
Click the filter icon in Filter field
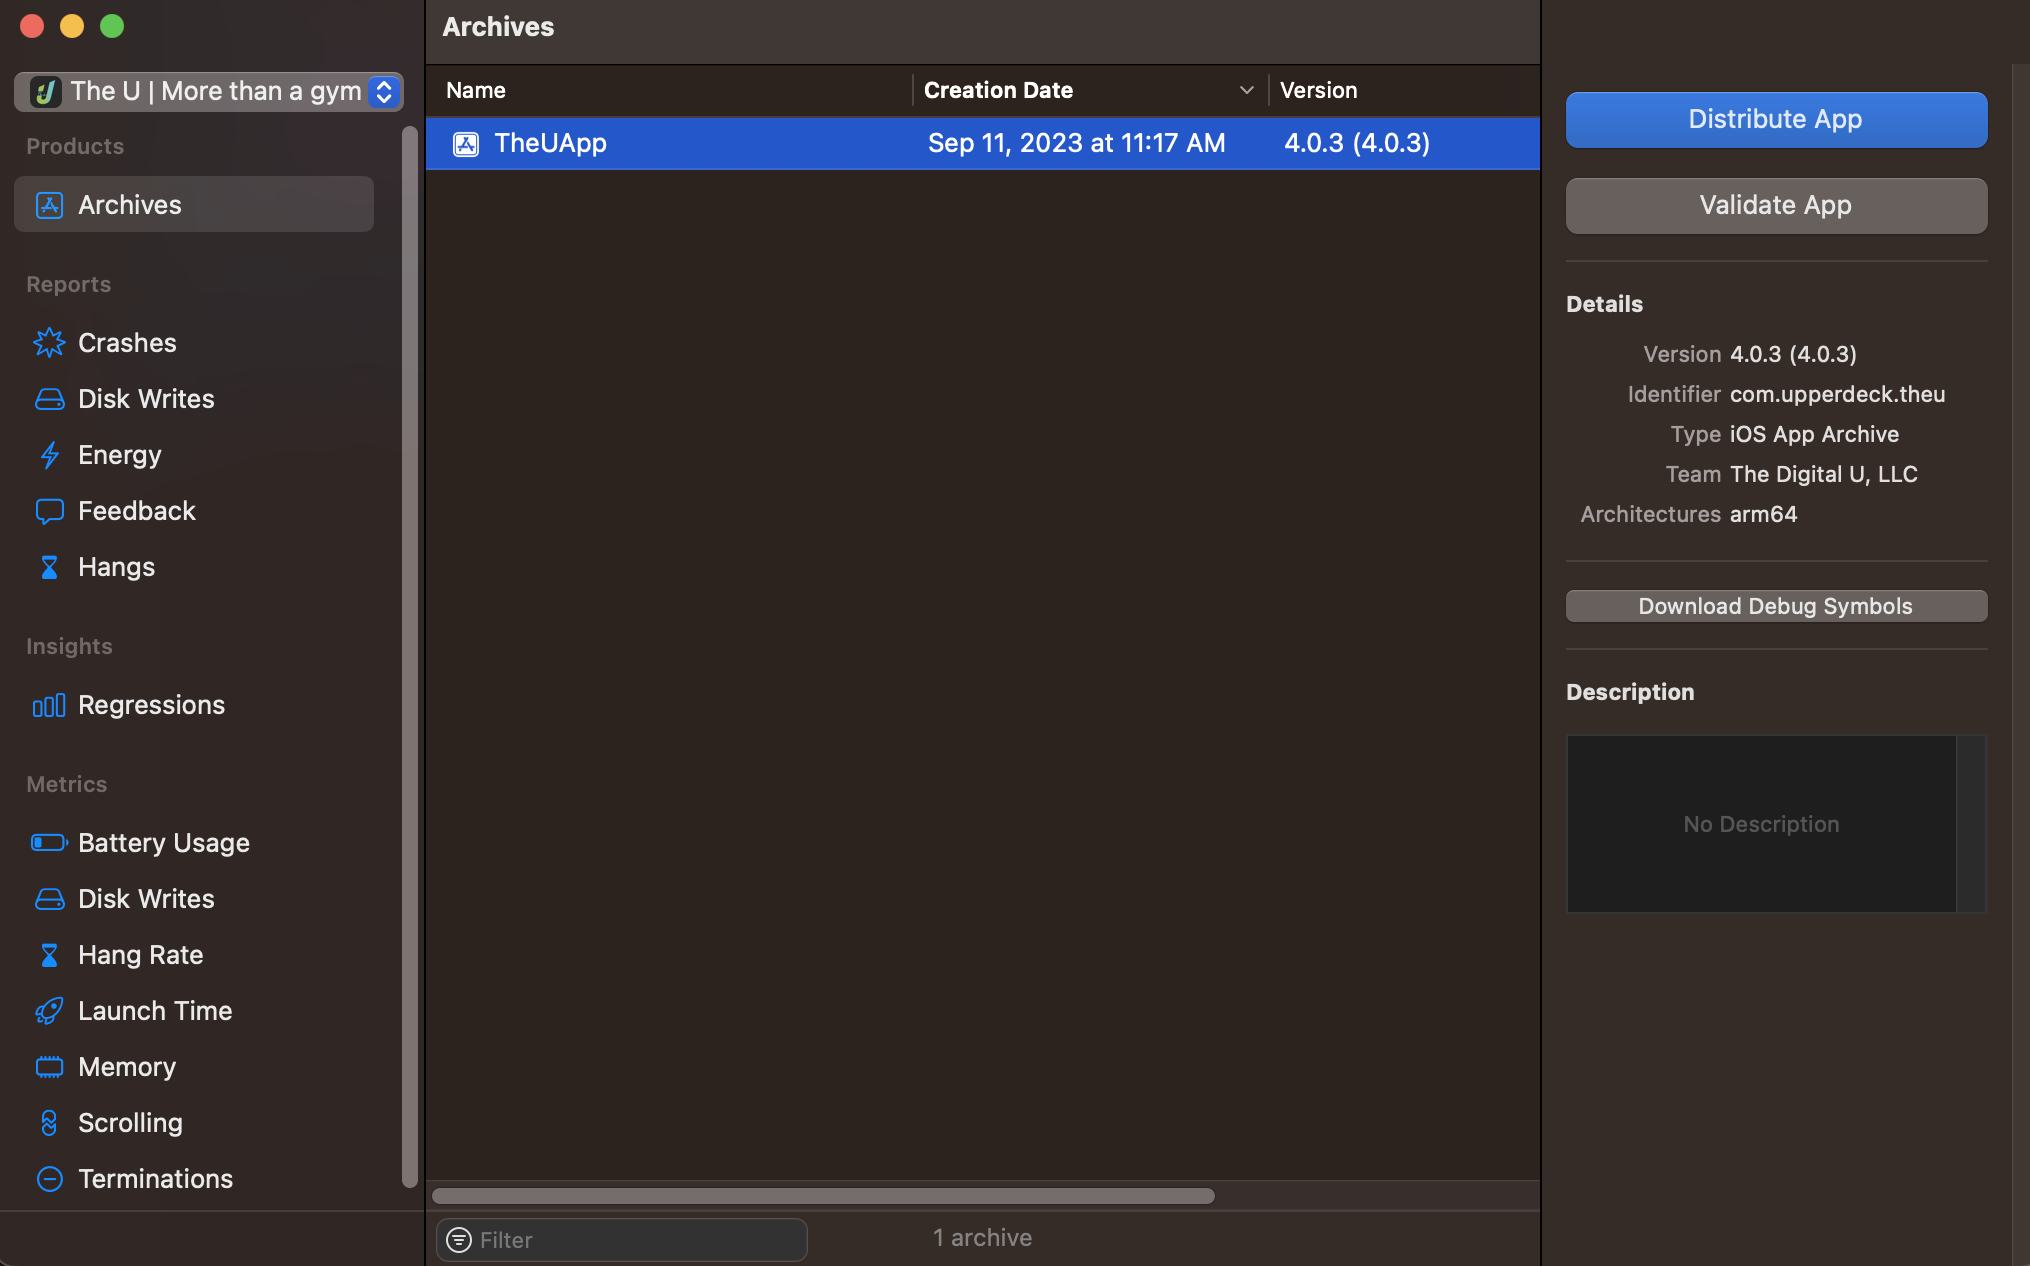pyautogui.click(x=459, y=1240)
